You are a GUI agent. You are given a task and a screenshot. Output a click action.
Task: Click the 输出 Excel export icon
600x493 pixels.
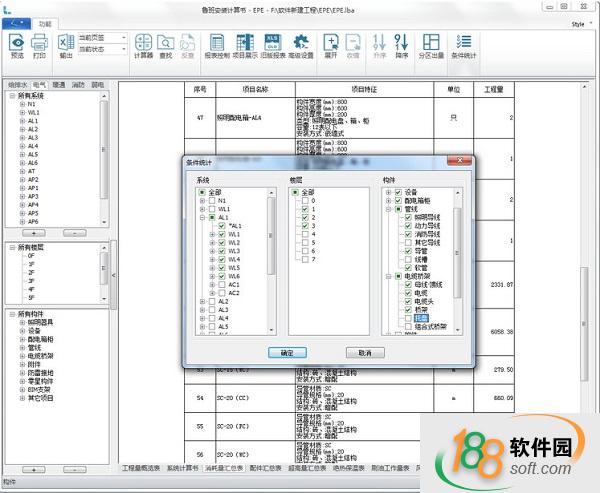coord(66,43)
